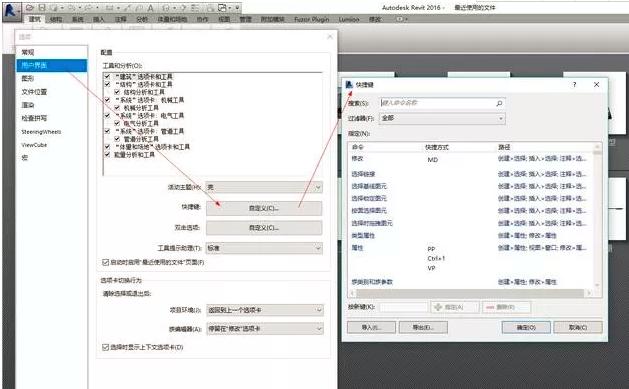Open the 结构 ribbon tab

[x=56, y=19]
